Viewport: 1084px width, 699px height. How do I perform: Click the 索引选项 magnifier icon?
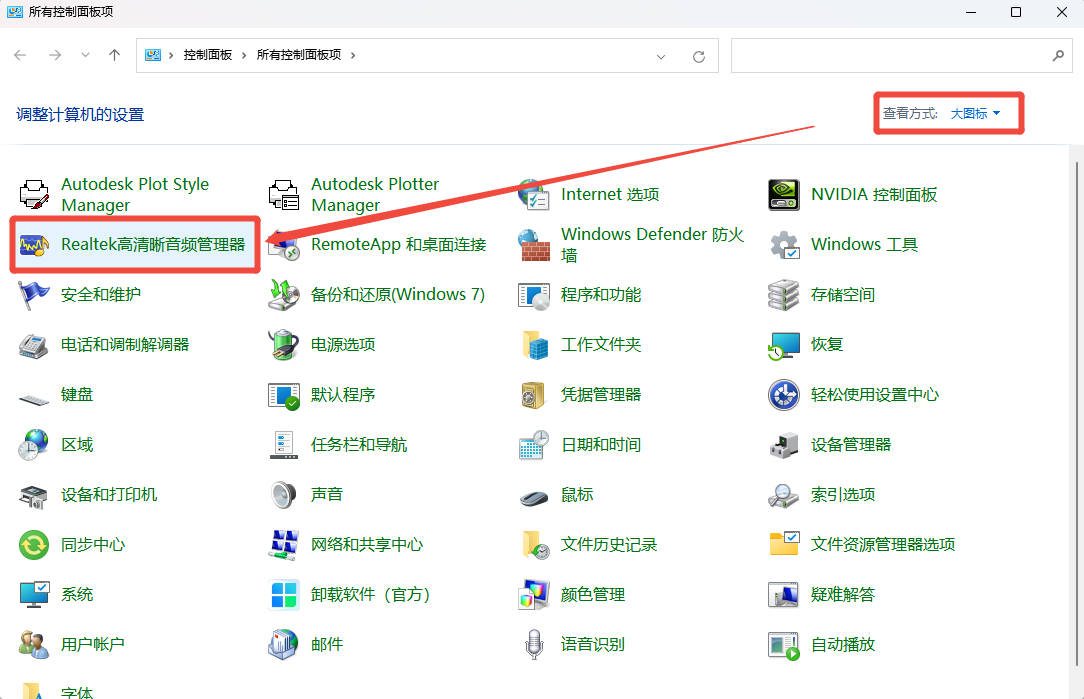783,495
